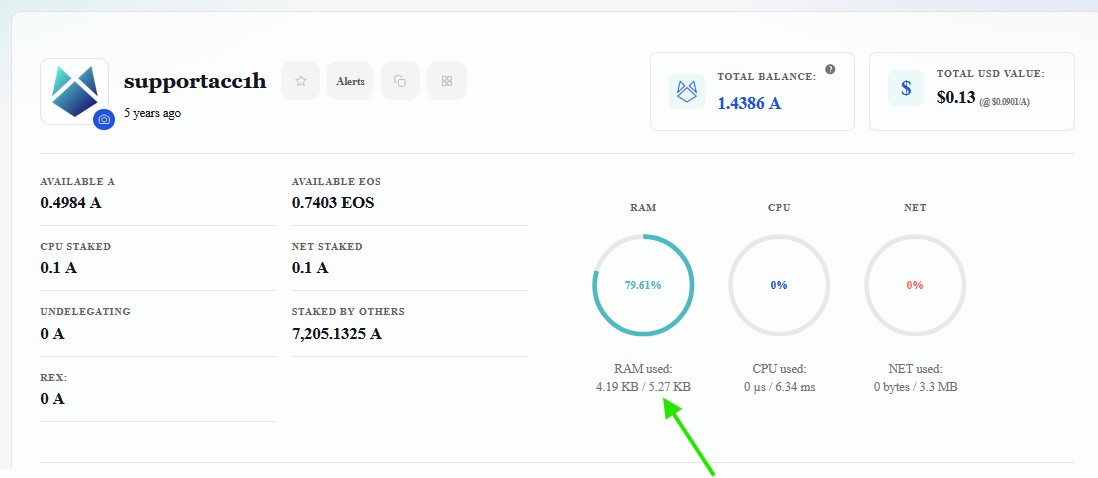This screenshot has width=1098, height=478.
Task: Open the Alerts button
Action: click(350, 80)
